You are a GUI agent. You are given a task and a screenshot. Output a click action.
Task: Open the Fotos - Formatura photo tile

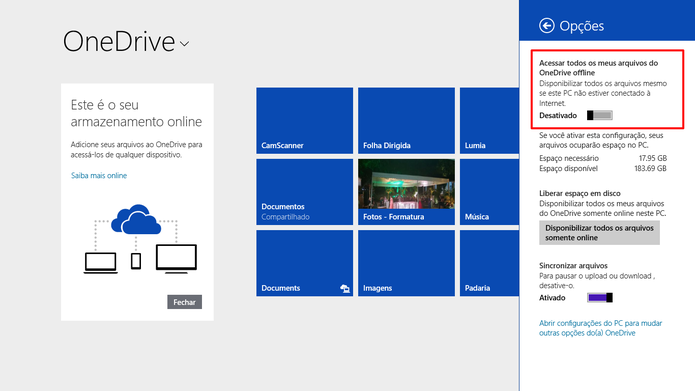pos(406,192)
